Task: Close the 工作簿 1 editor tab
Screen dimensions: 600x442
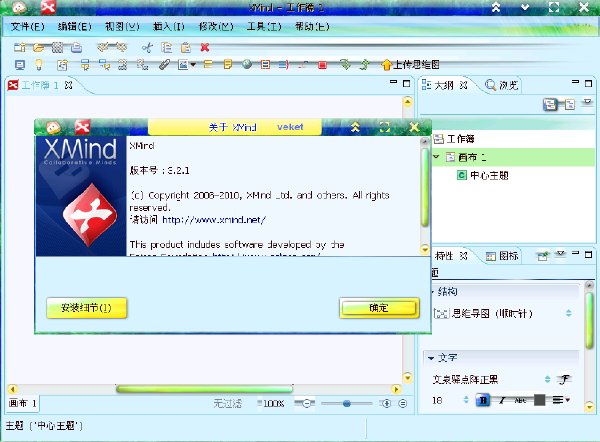Action: pos(68,85)
